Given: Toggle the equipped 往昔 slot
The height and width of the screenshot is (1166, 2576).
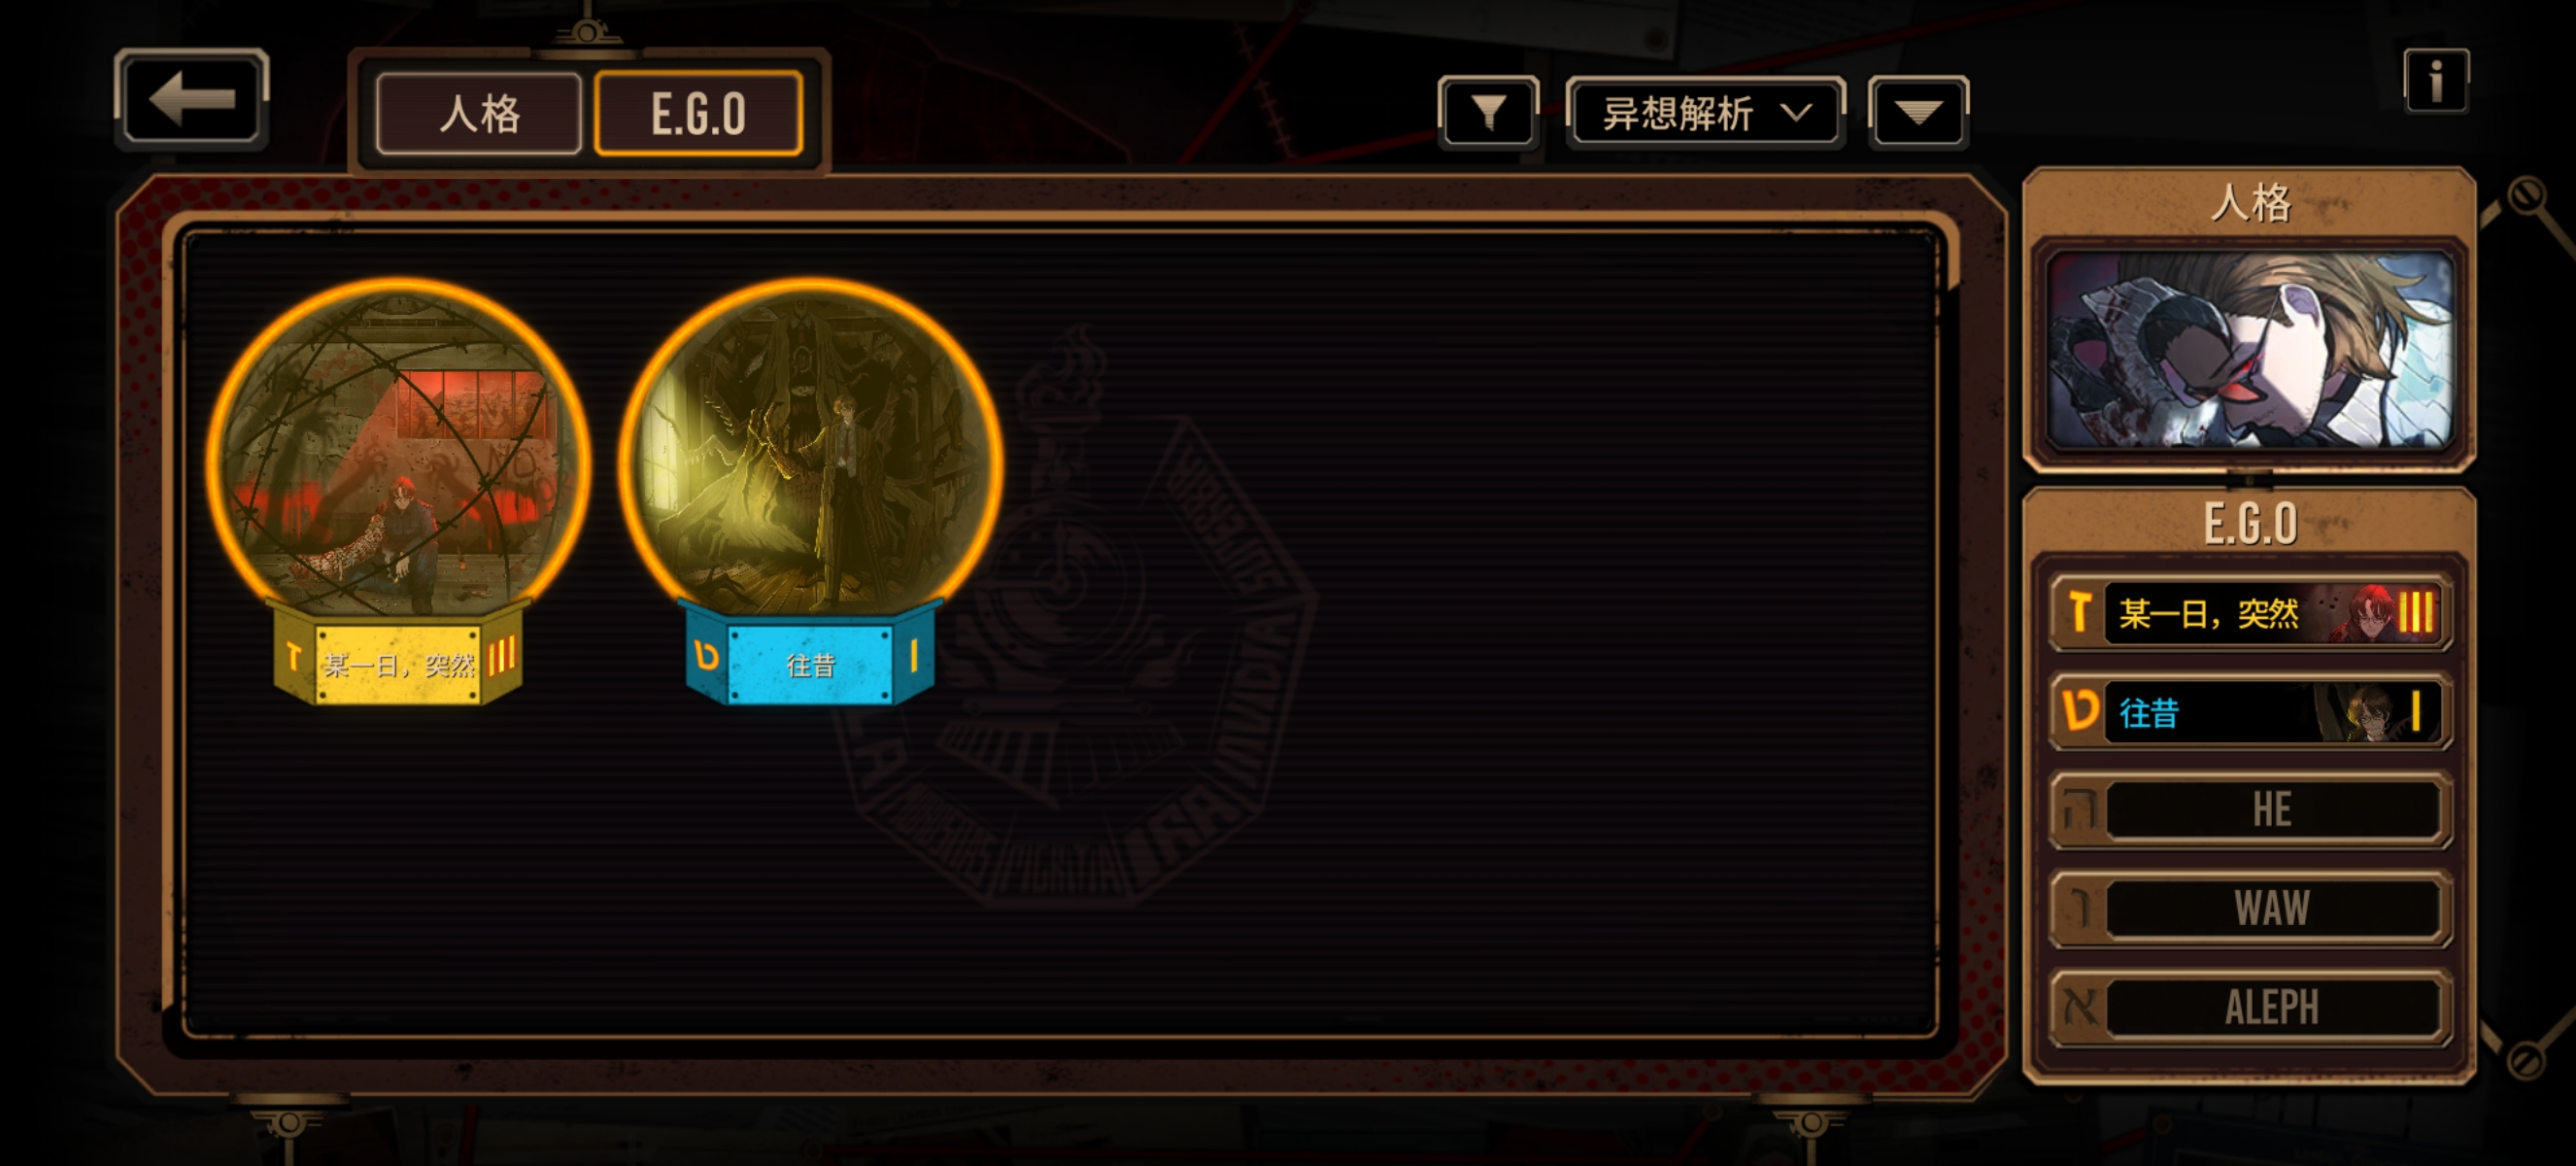Looking at the screenshot, I should pos(2249,712).
